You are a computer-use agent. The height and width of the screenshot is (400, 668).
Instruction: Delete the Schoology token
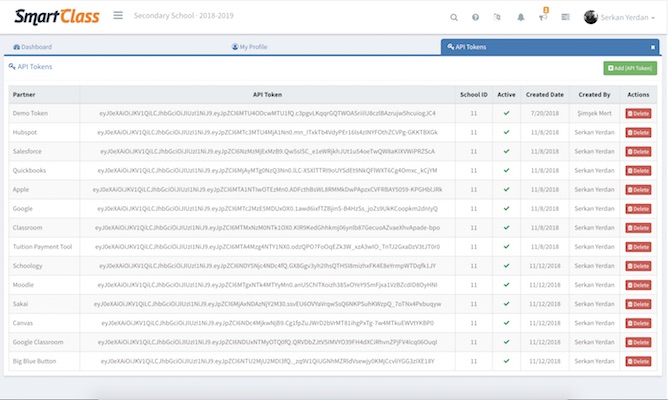click(638, 266)
